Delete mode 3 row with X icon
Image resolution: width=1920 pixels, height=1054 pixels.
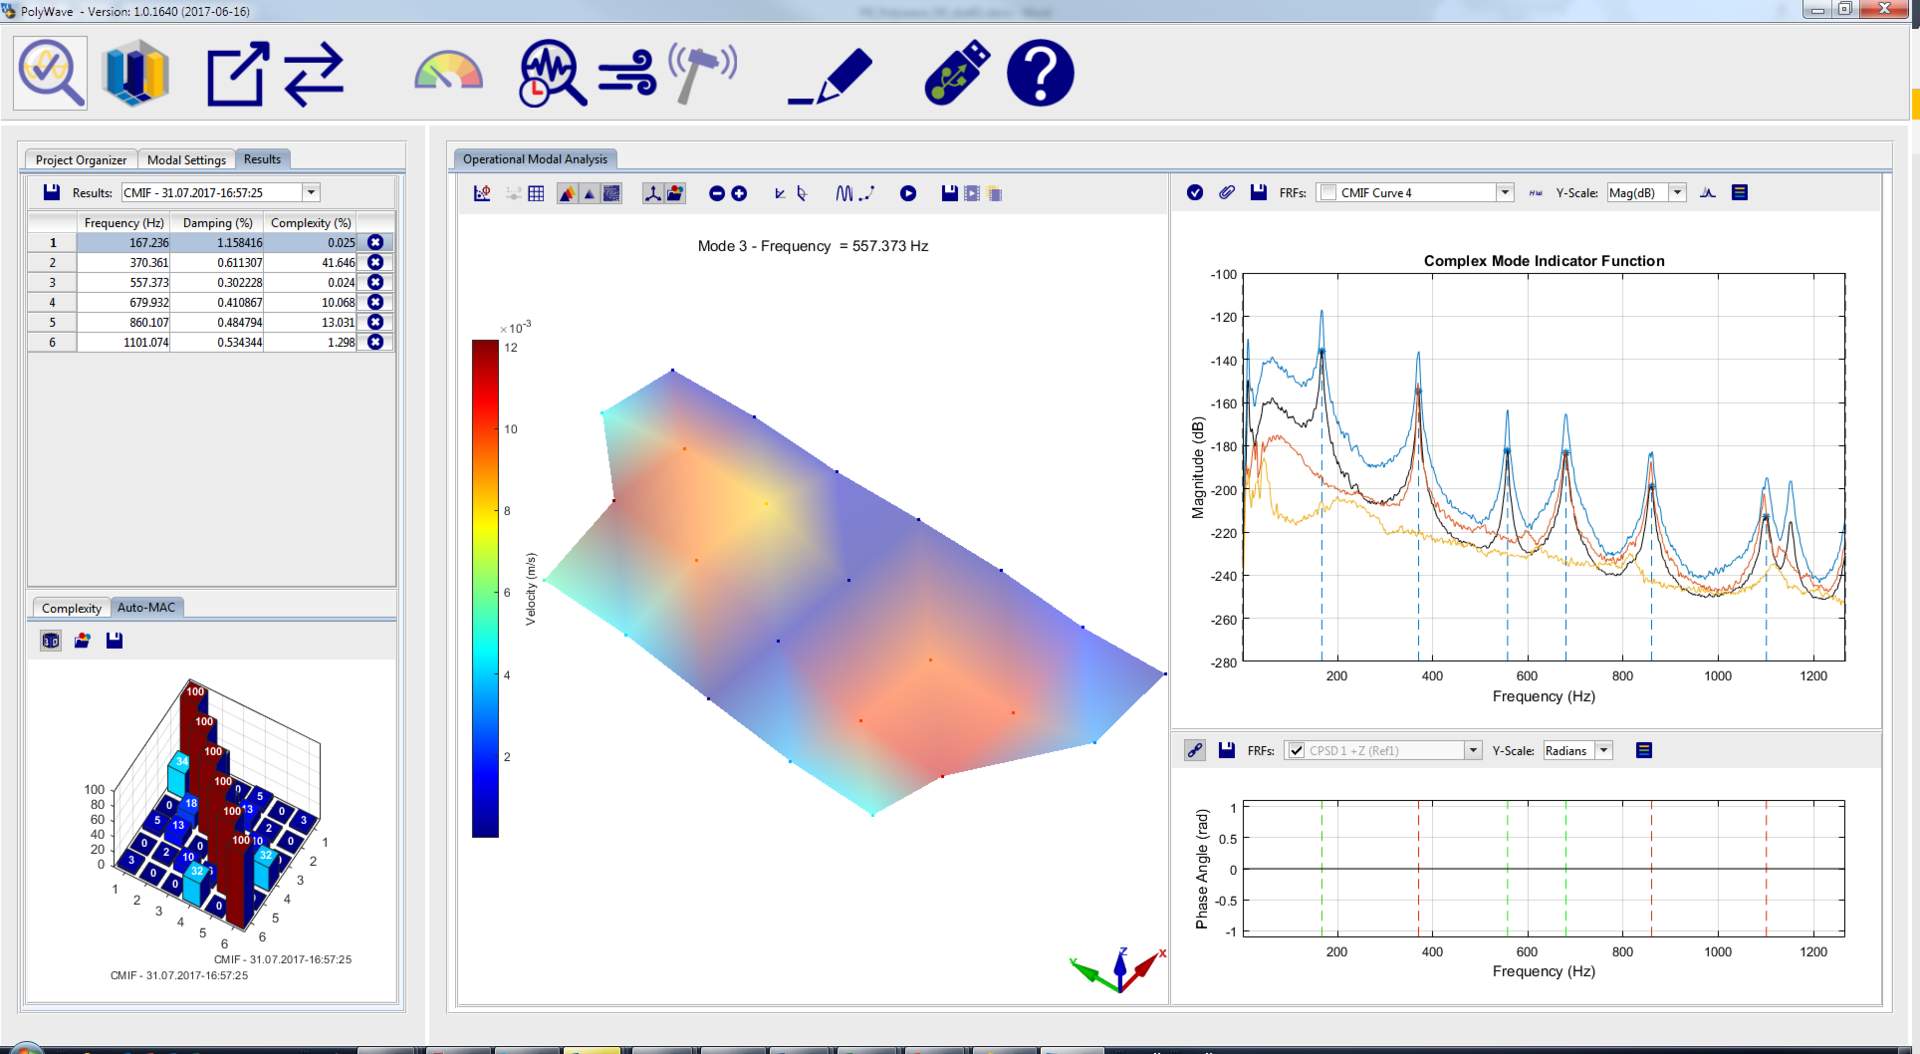375,282
